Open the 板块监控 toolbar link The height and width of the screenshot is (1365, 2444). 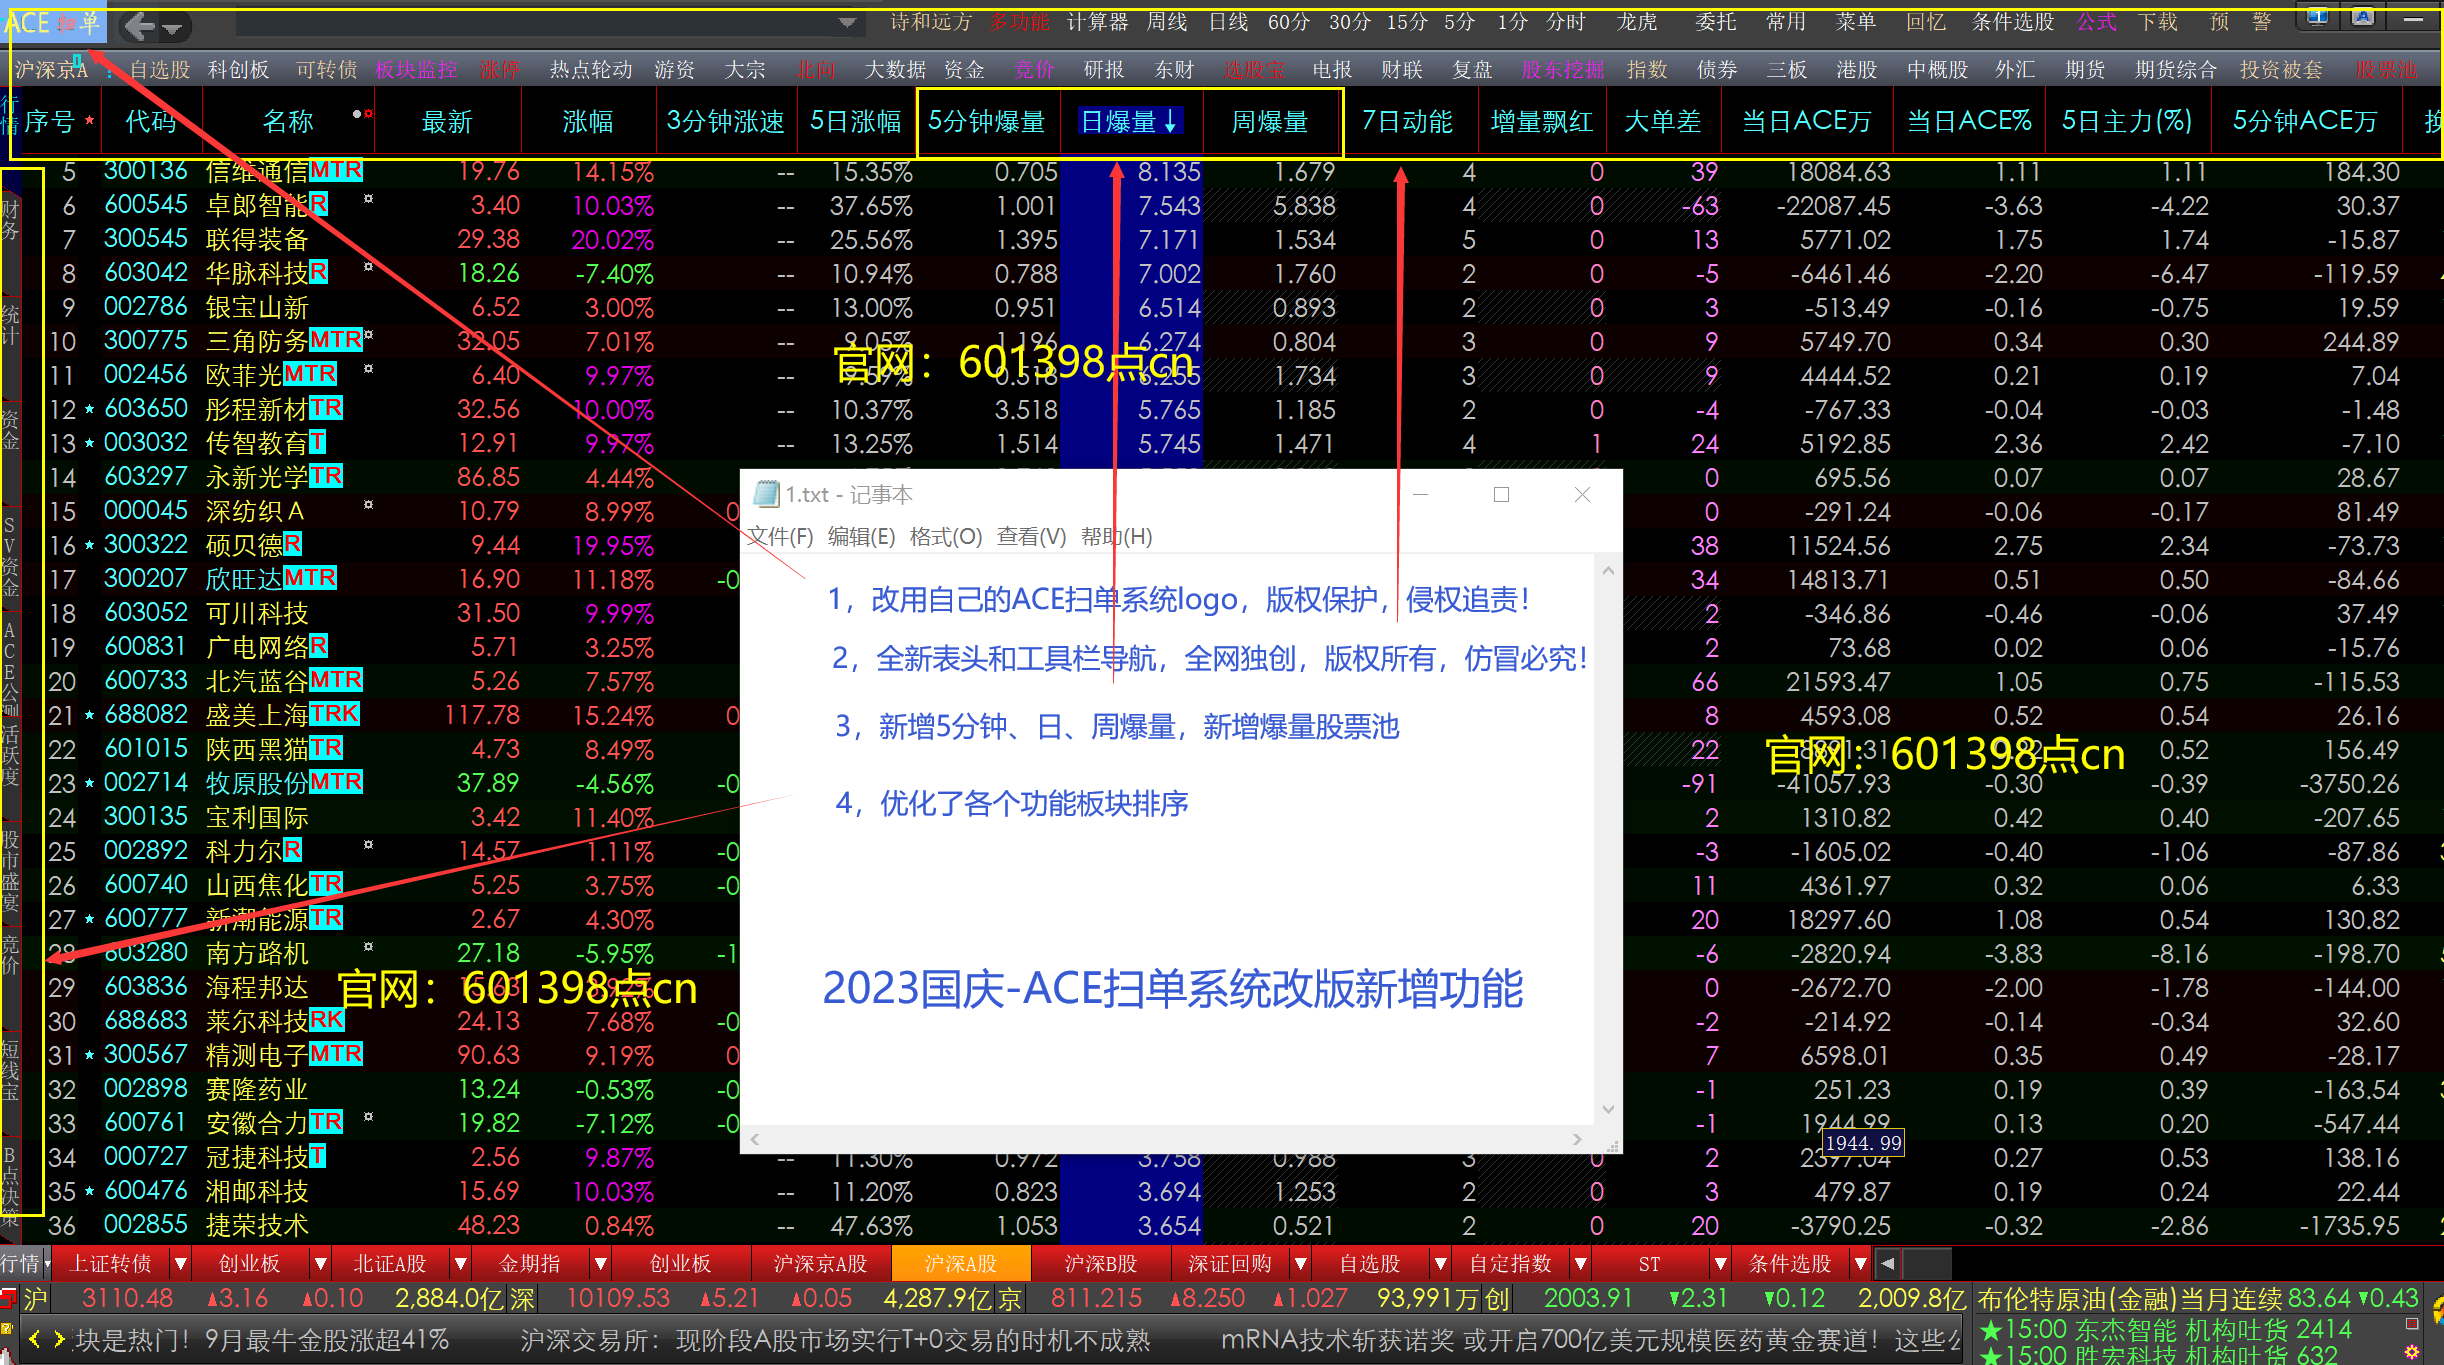coord(416,70)
